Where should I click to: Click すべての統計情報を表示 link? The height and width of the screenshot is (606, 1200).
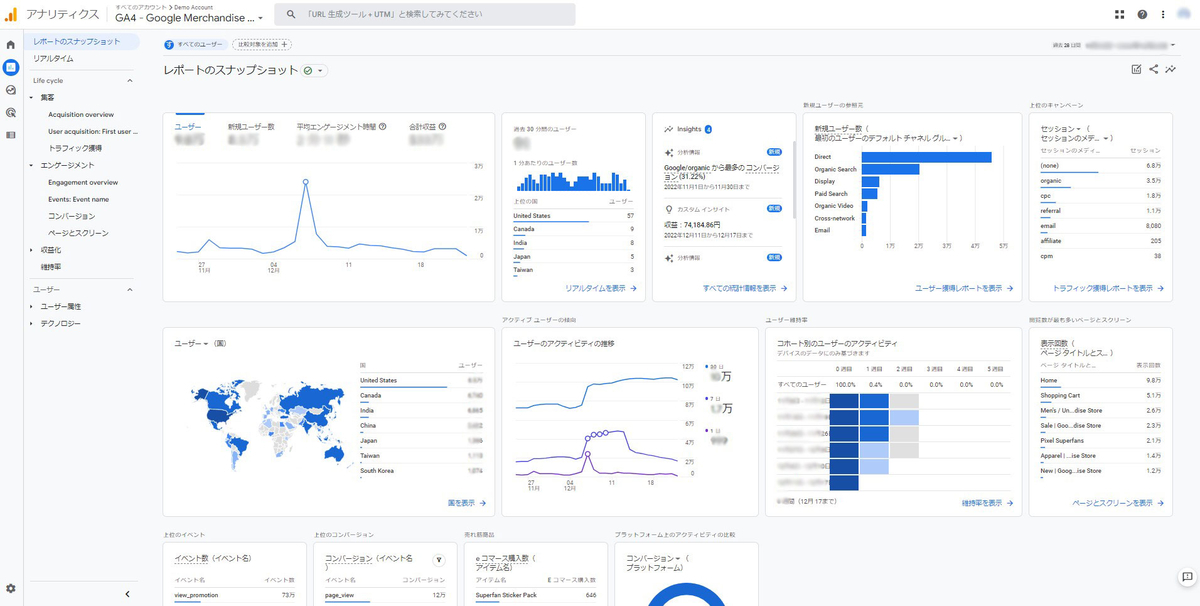[x=745, y=288]
